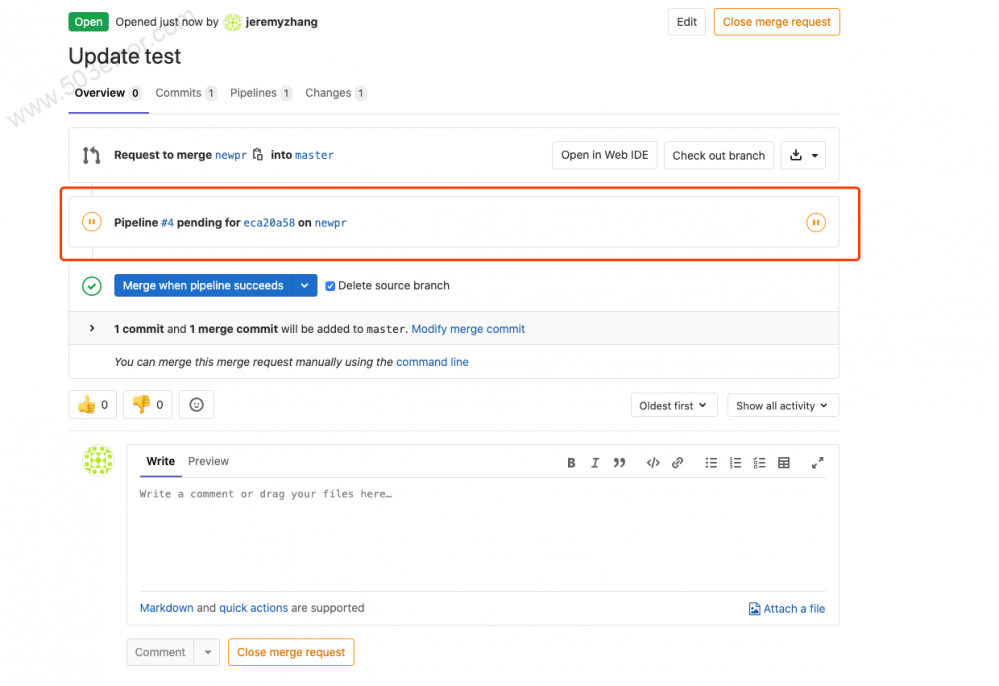
Task: Open the Show all activity filter
Action: click(x=782, y=405)
